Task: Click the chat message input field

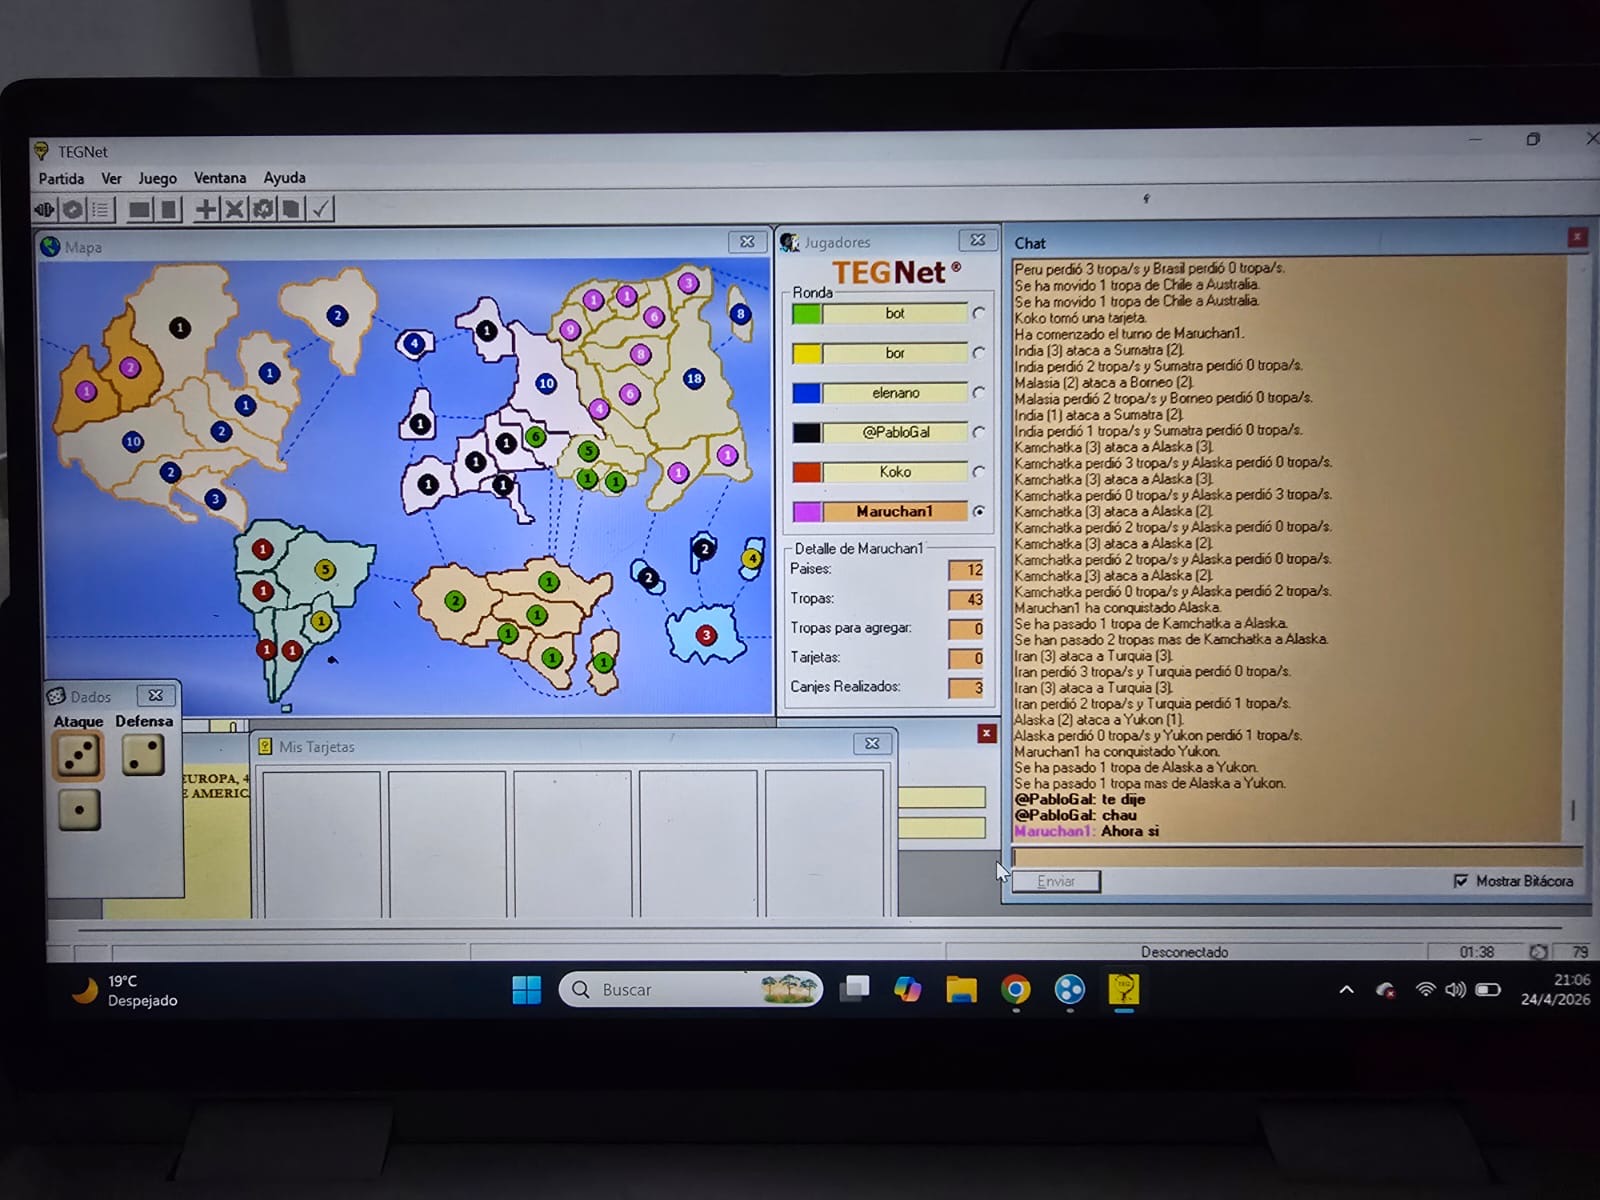Action: coord(1295,857)
